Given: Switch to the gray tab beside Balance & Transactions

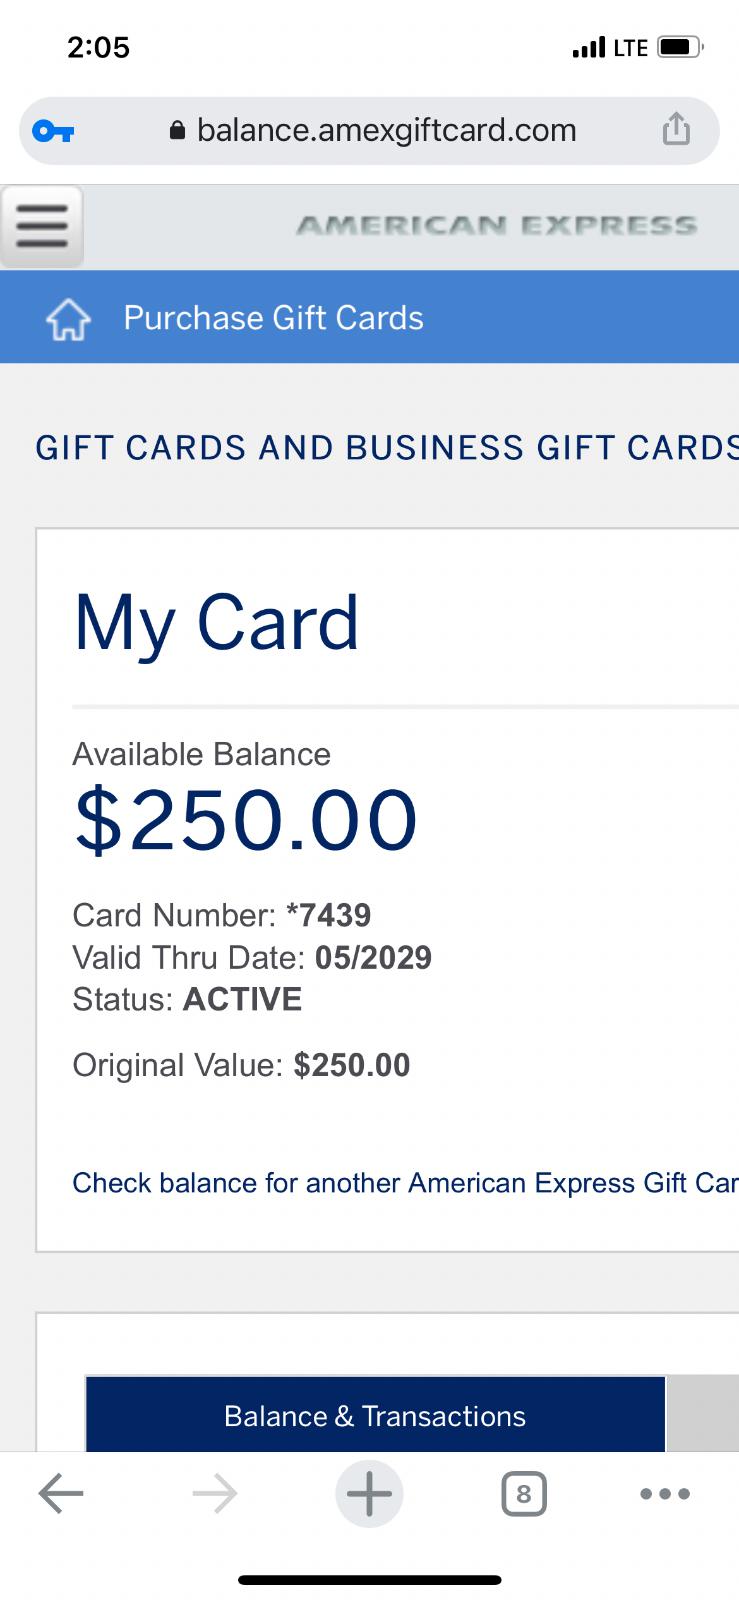Looking at the screenshot, I should (x=702, y=1415).
